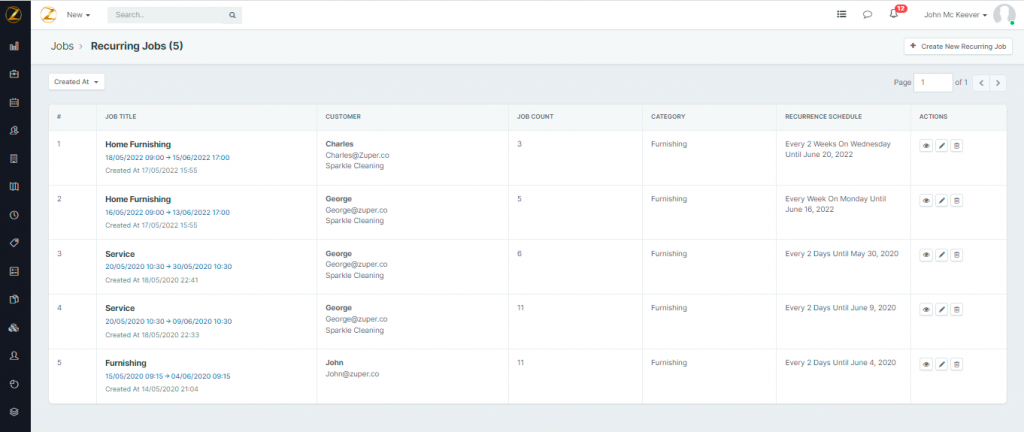
Task: Navigate to Jobs breadcrumb
Action: [x=62, y=46]
